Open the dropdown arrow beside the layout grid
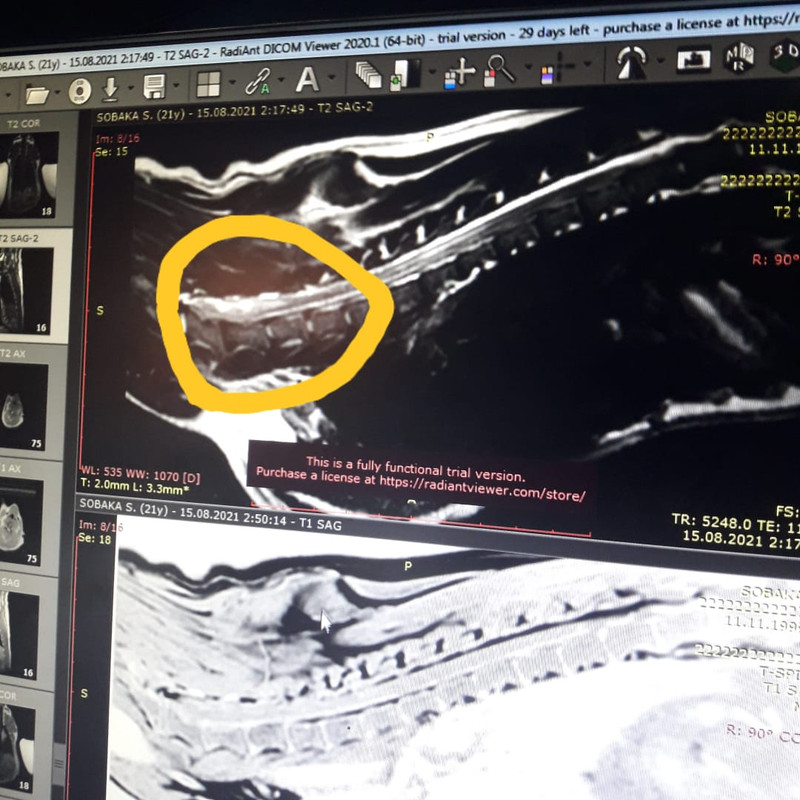 pyautogui.click(x=232, y=82)
